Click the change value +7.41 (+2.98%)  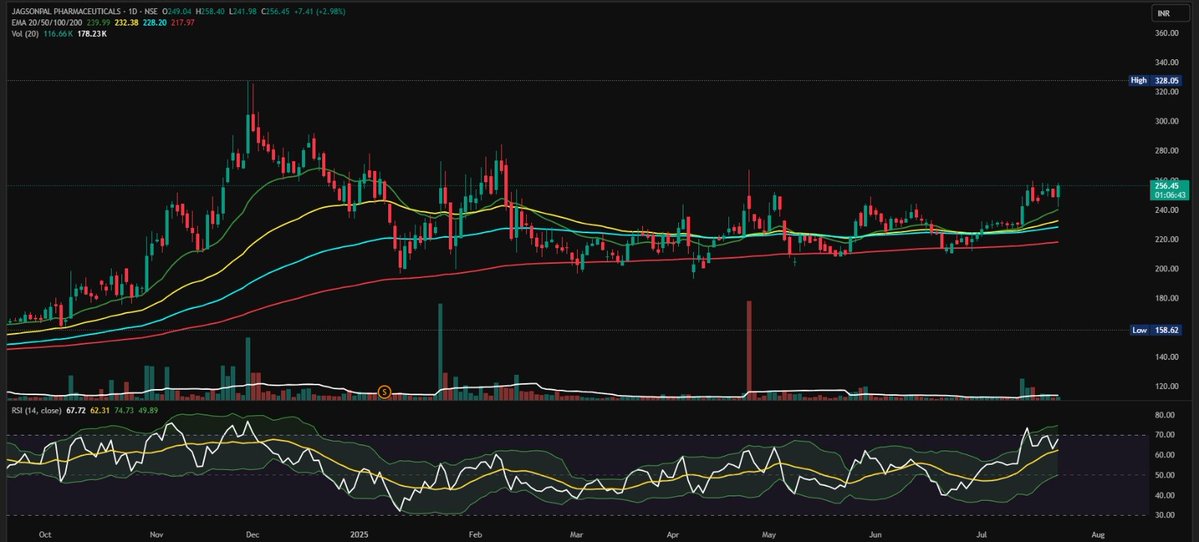click(320, 11)
